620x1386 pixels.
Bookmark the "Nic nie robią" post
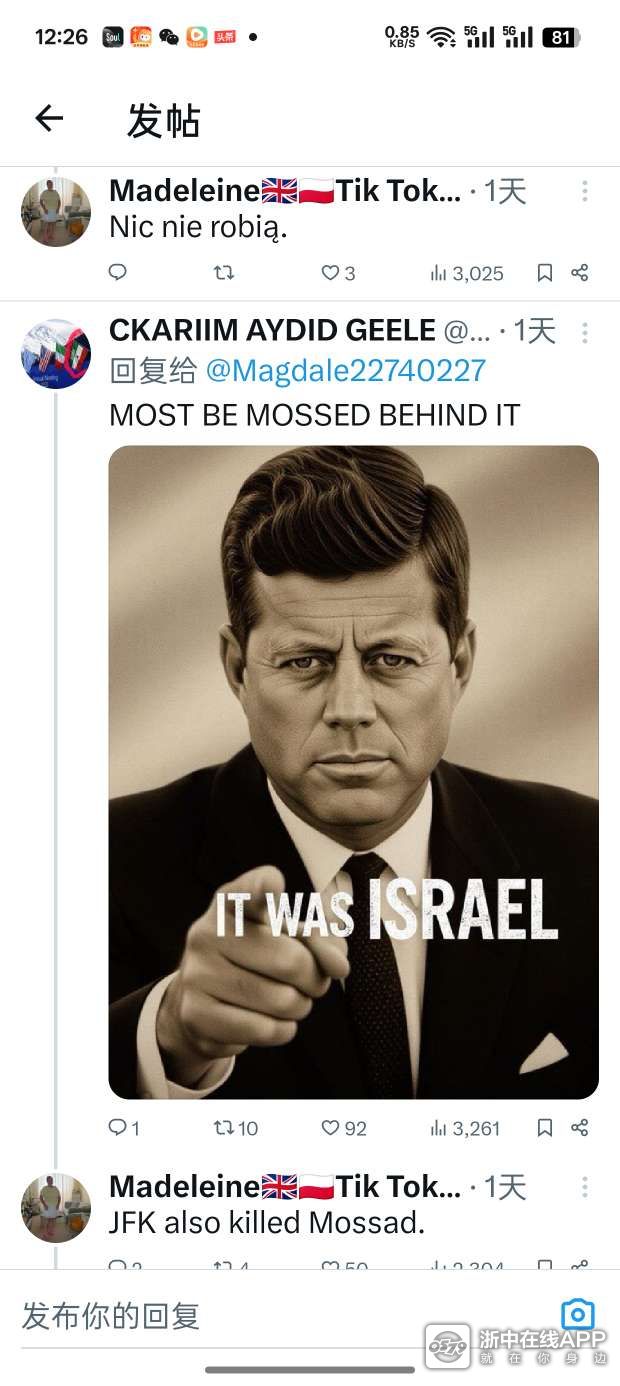click(x=545, y=272)
